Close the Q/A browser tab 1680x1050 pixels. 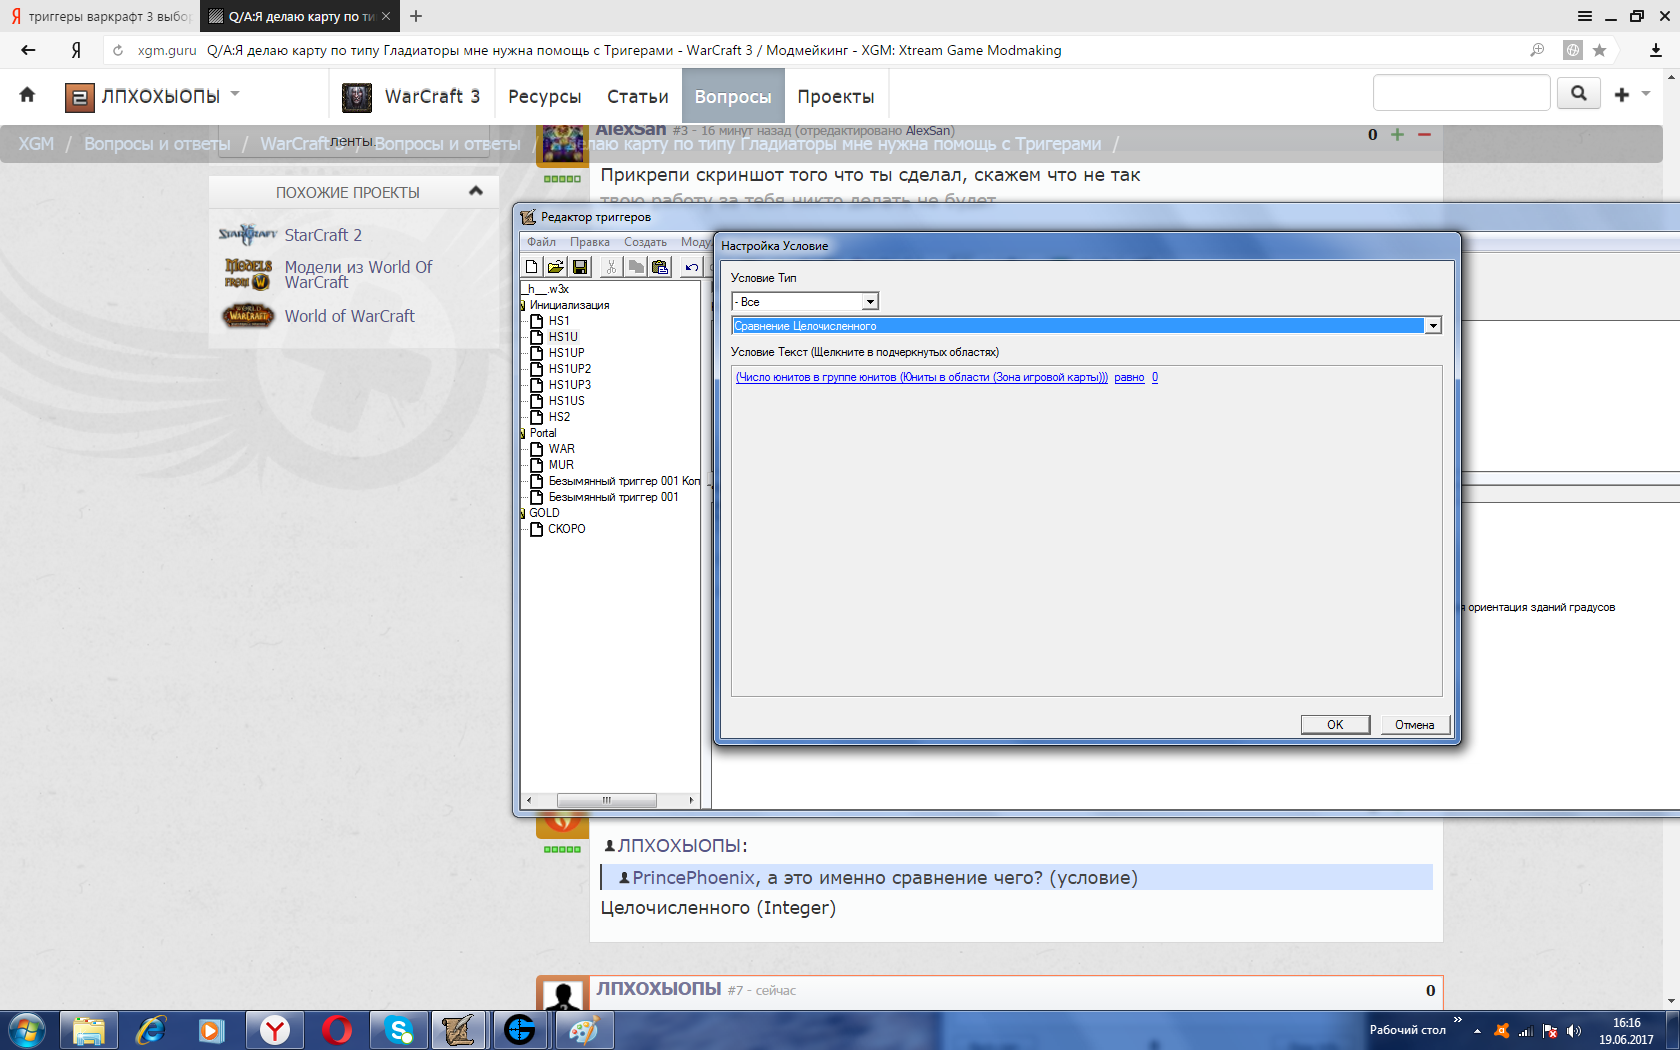coord(386,16)
